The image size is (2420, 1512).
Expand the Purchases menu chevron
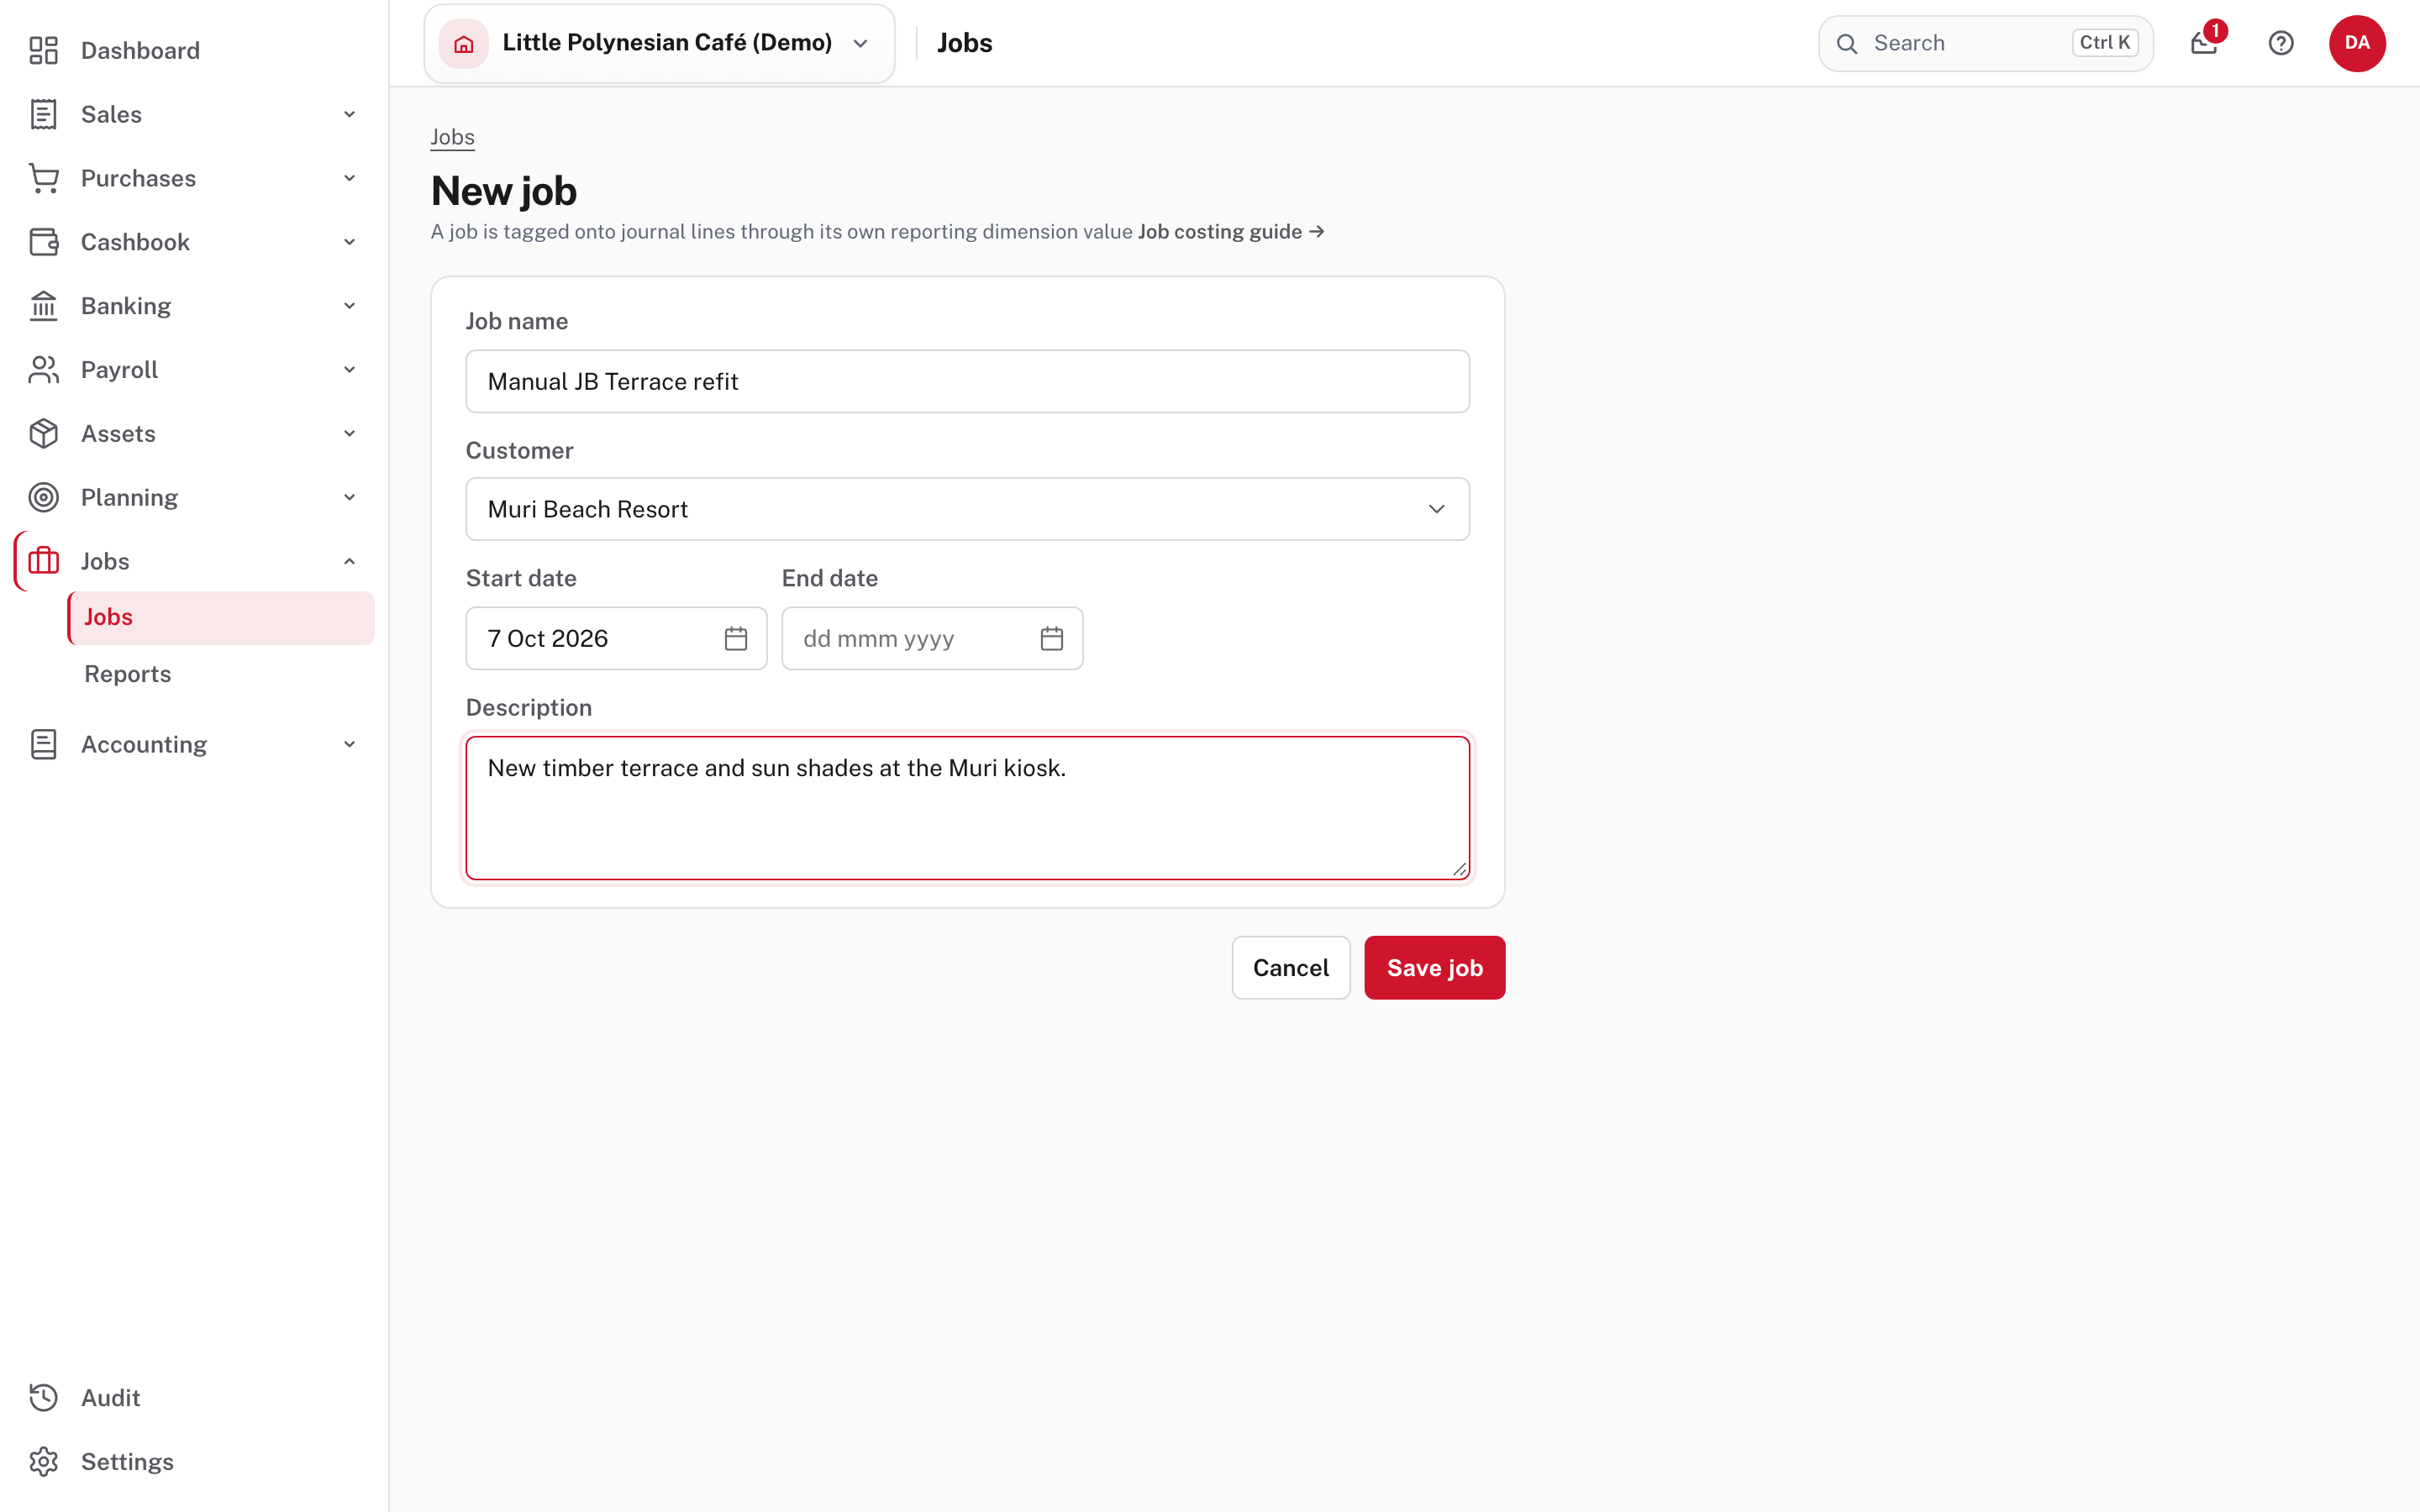point(350,178)
